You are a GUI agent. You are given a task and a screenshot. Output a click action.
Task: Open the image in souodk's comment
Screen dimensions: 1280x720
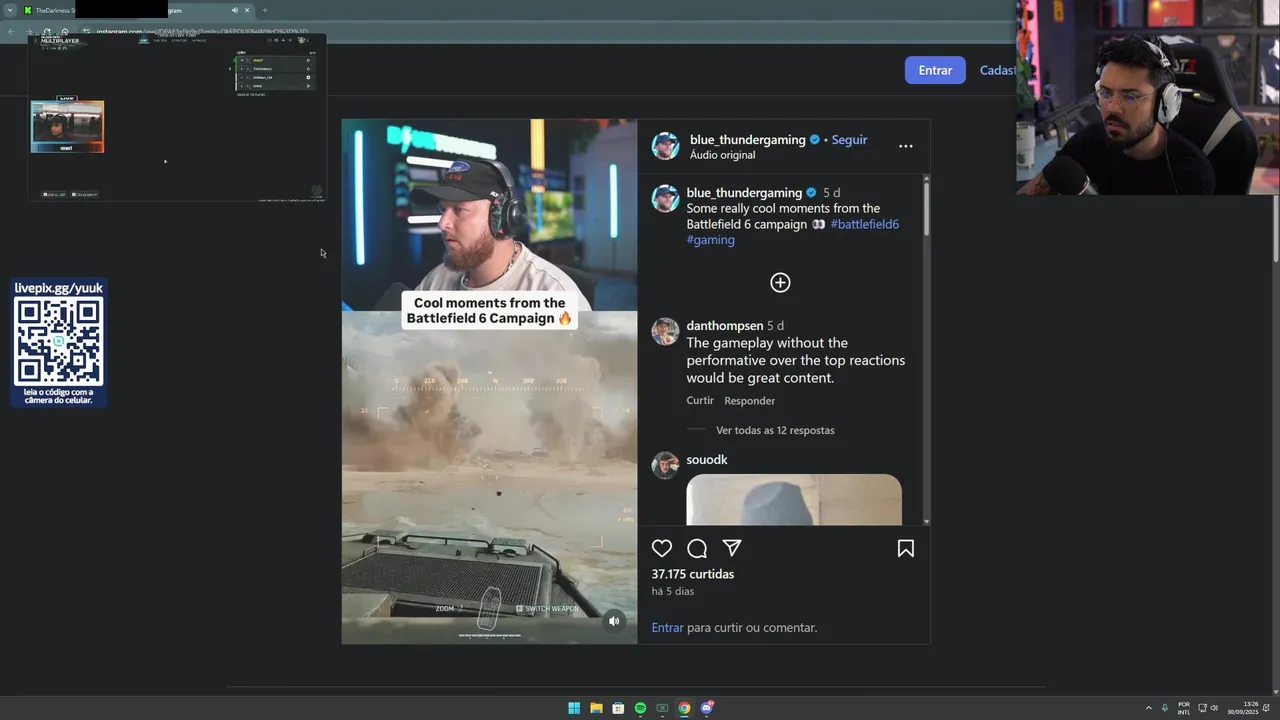(x=794, y=499)
